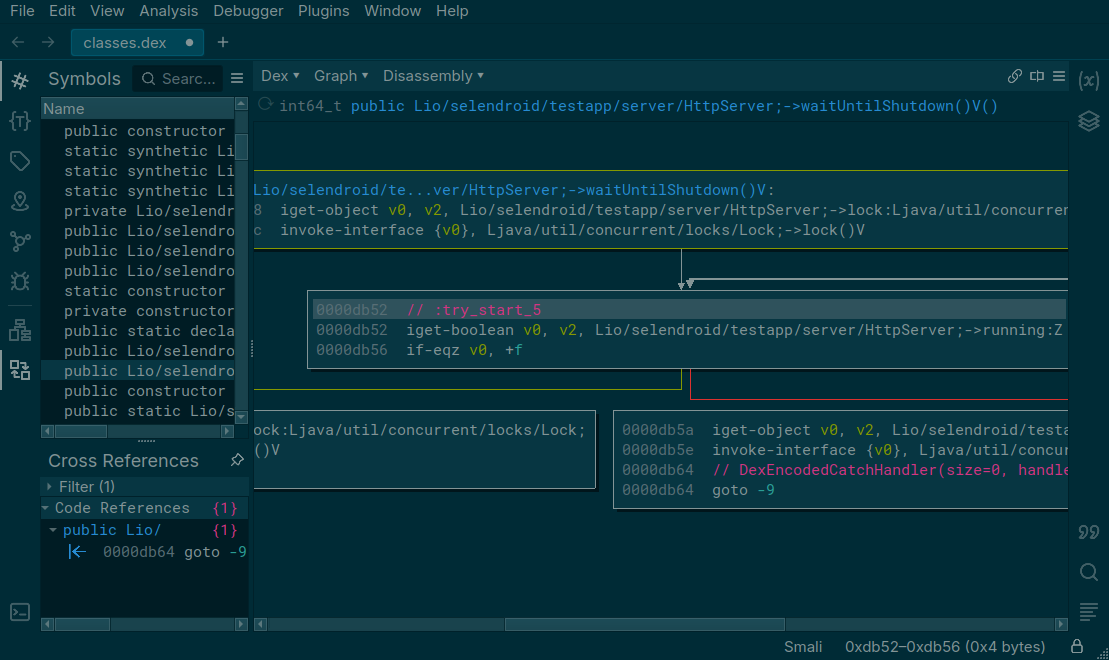Open the Debugger menu

coord(247,11)
